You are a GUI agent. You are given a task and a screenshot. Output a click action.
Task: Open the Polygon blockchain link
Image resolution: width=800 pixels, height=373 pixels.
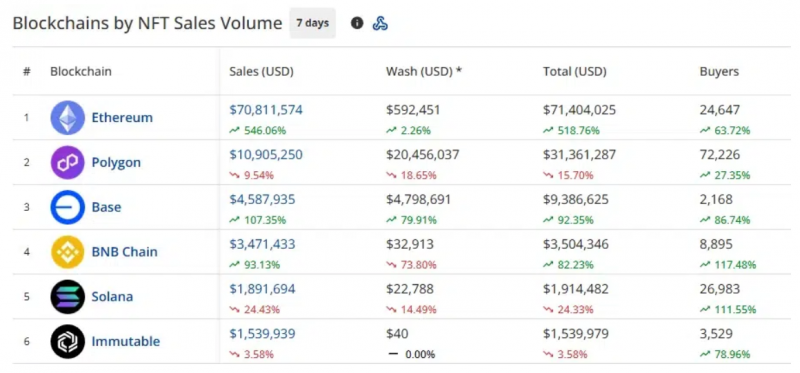tap(116, 162)
